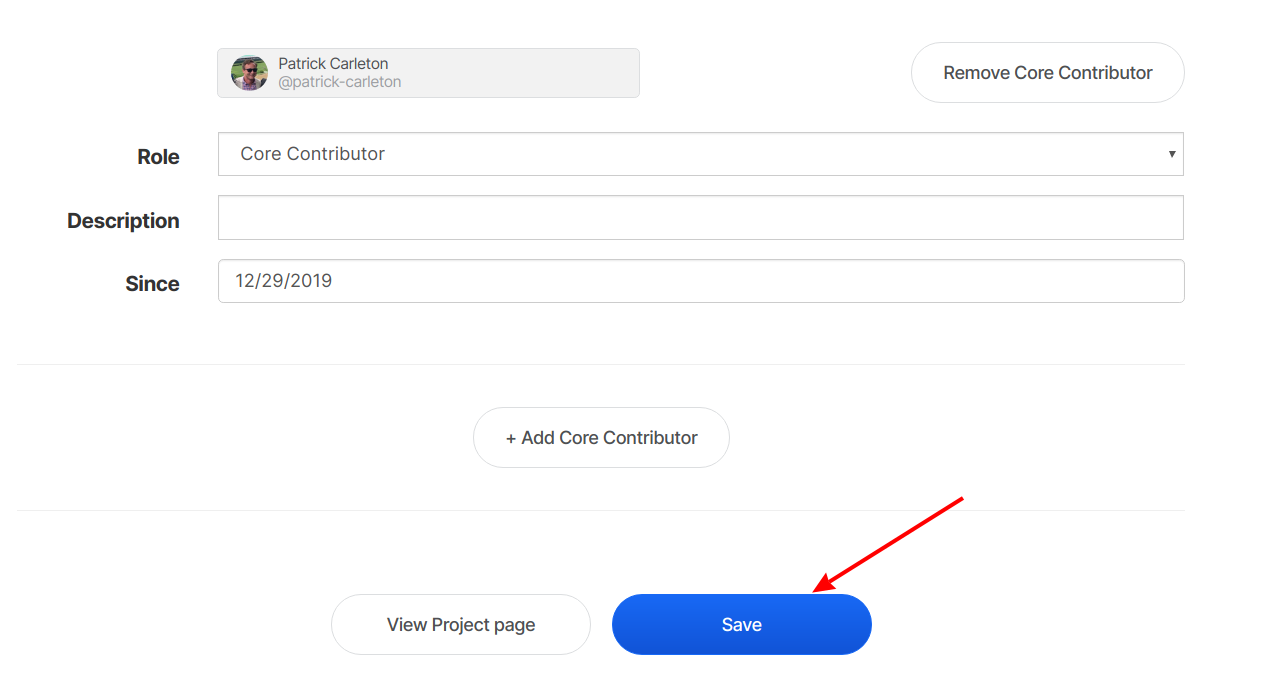Click Patrick Carleton's avatar photo
The height and width of the screenshot is (700, 1266).
(x=249, y=73)
